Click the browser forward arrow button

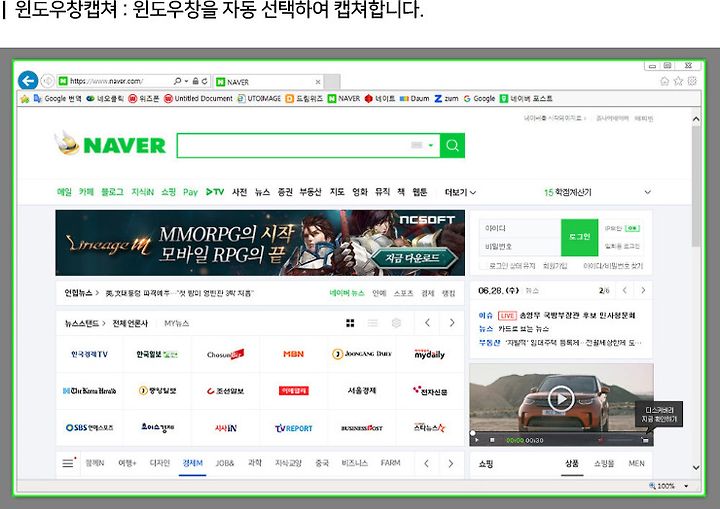[47, 81]
